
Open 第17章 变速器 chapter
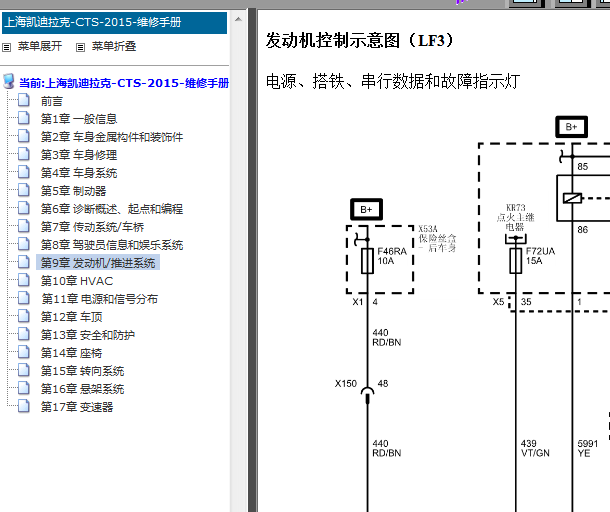(77, 407)
